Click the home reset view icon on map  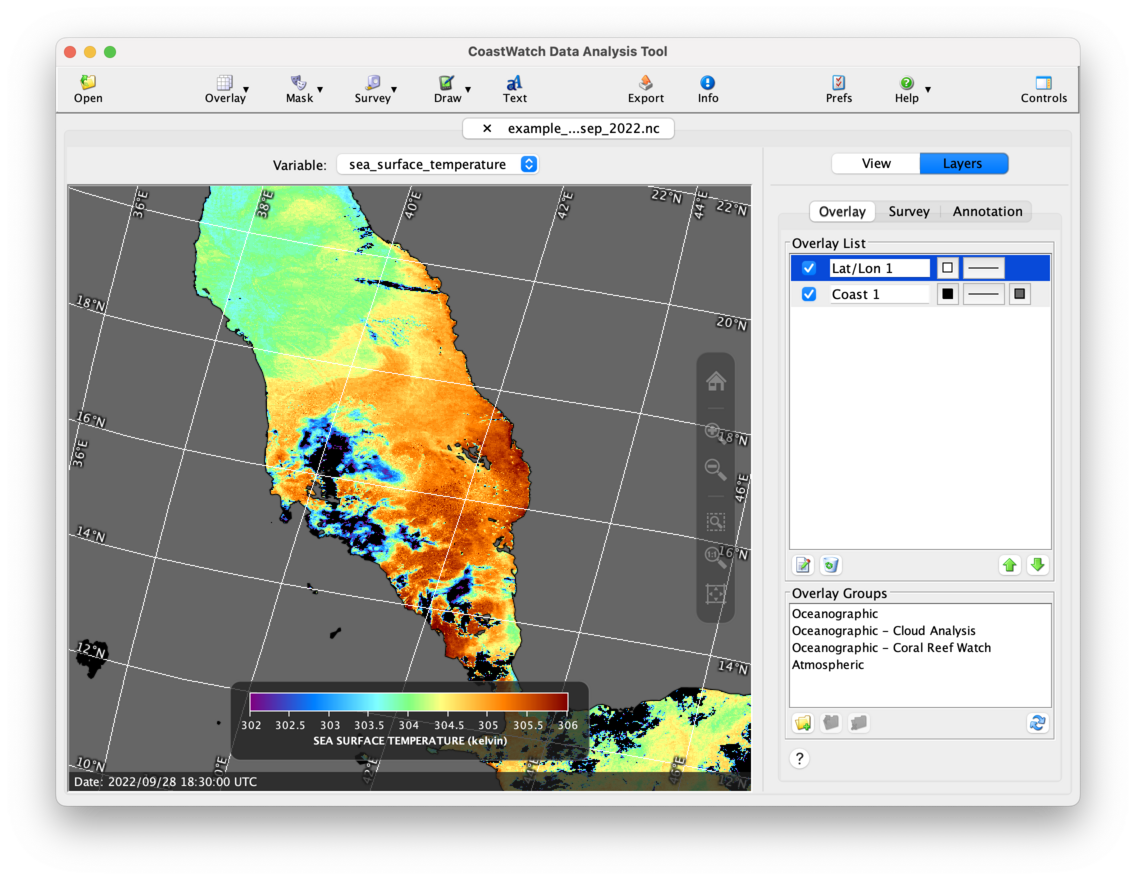click(715, 381)
